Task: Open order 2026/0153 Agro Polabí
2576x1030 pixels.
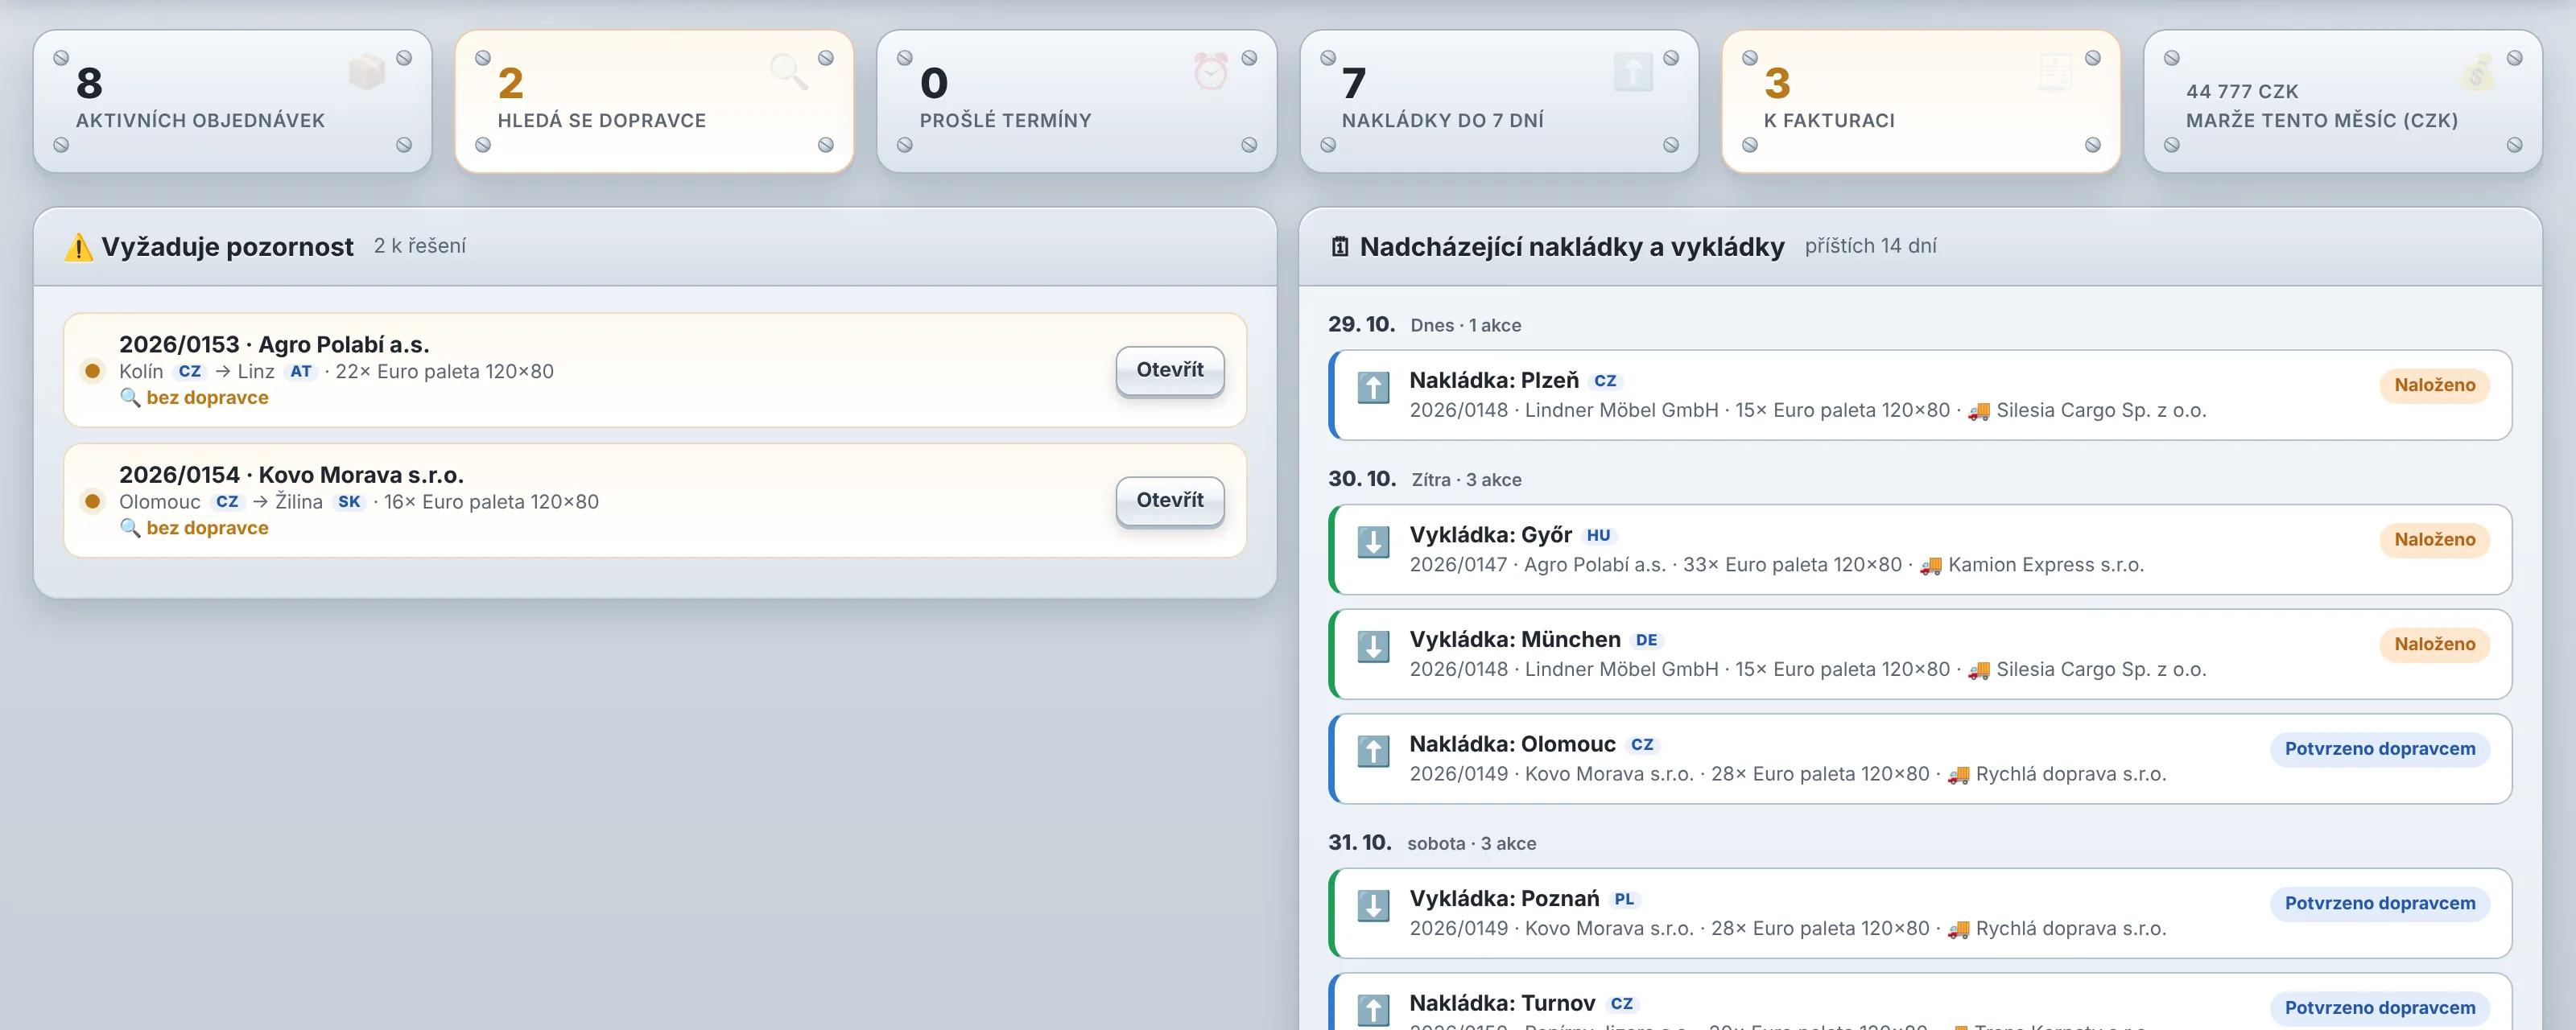Action: pyautogui.click(x=1169, y=371)
